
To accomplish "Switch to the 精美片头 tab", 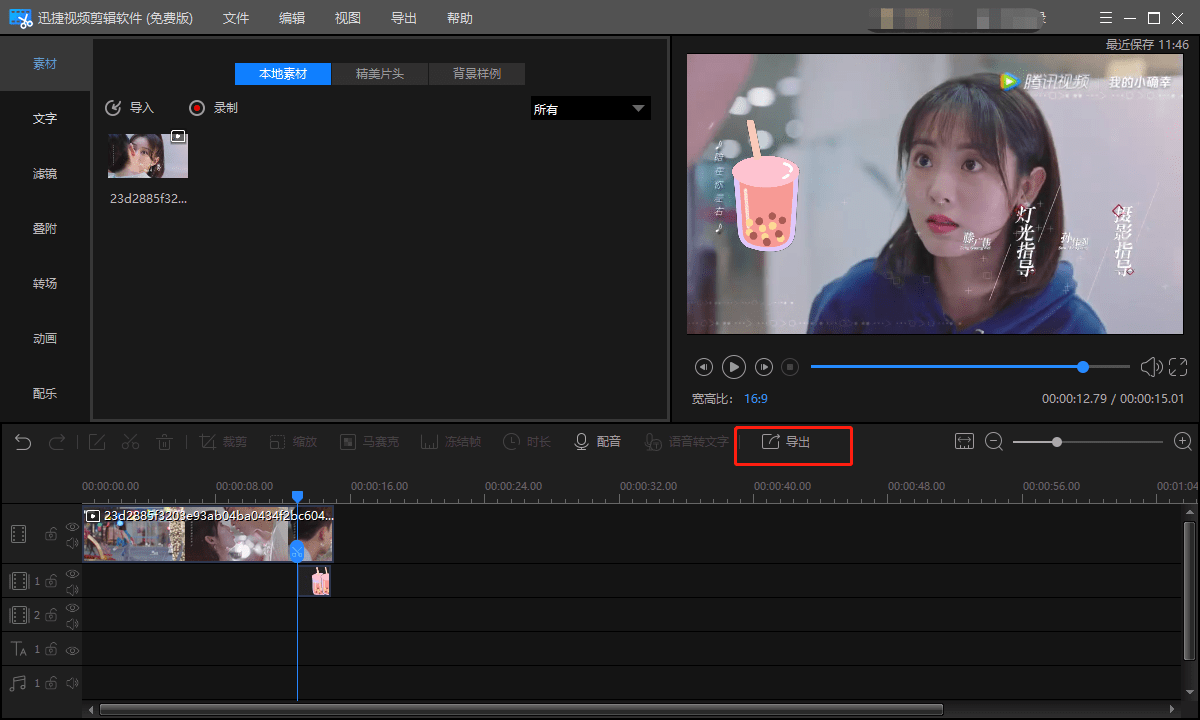I will (x=380, y=74).
